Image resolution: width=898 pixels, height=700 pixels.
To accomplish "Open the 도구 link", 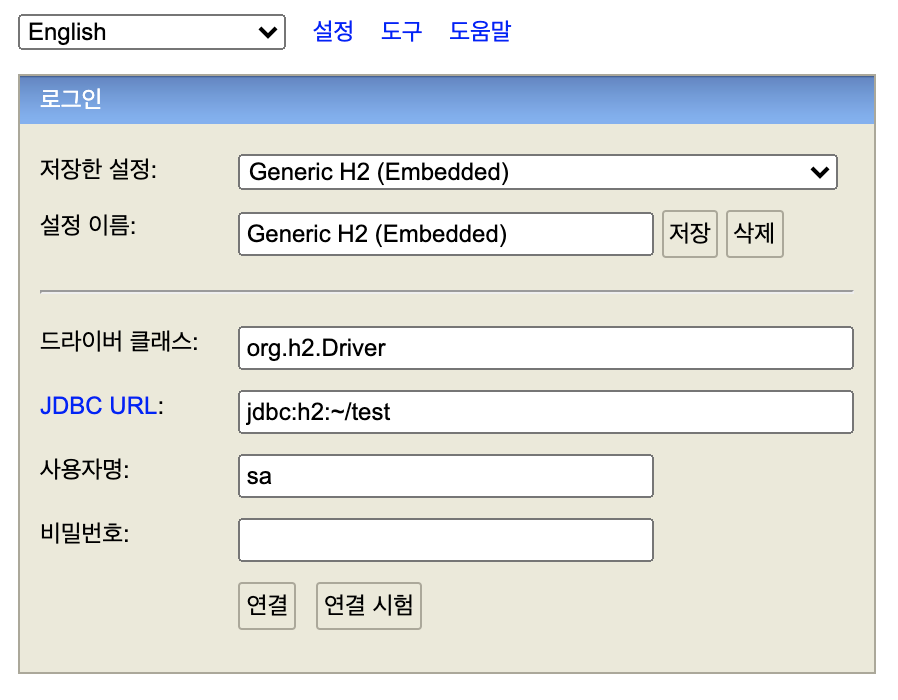I will (401, 31).
